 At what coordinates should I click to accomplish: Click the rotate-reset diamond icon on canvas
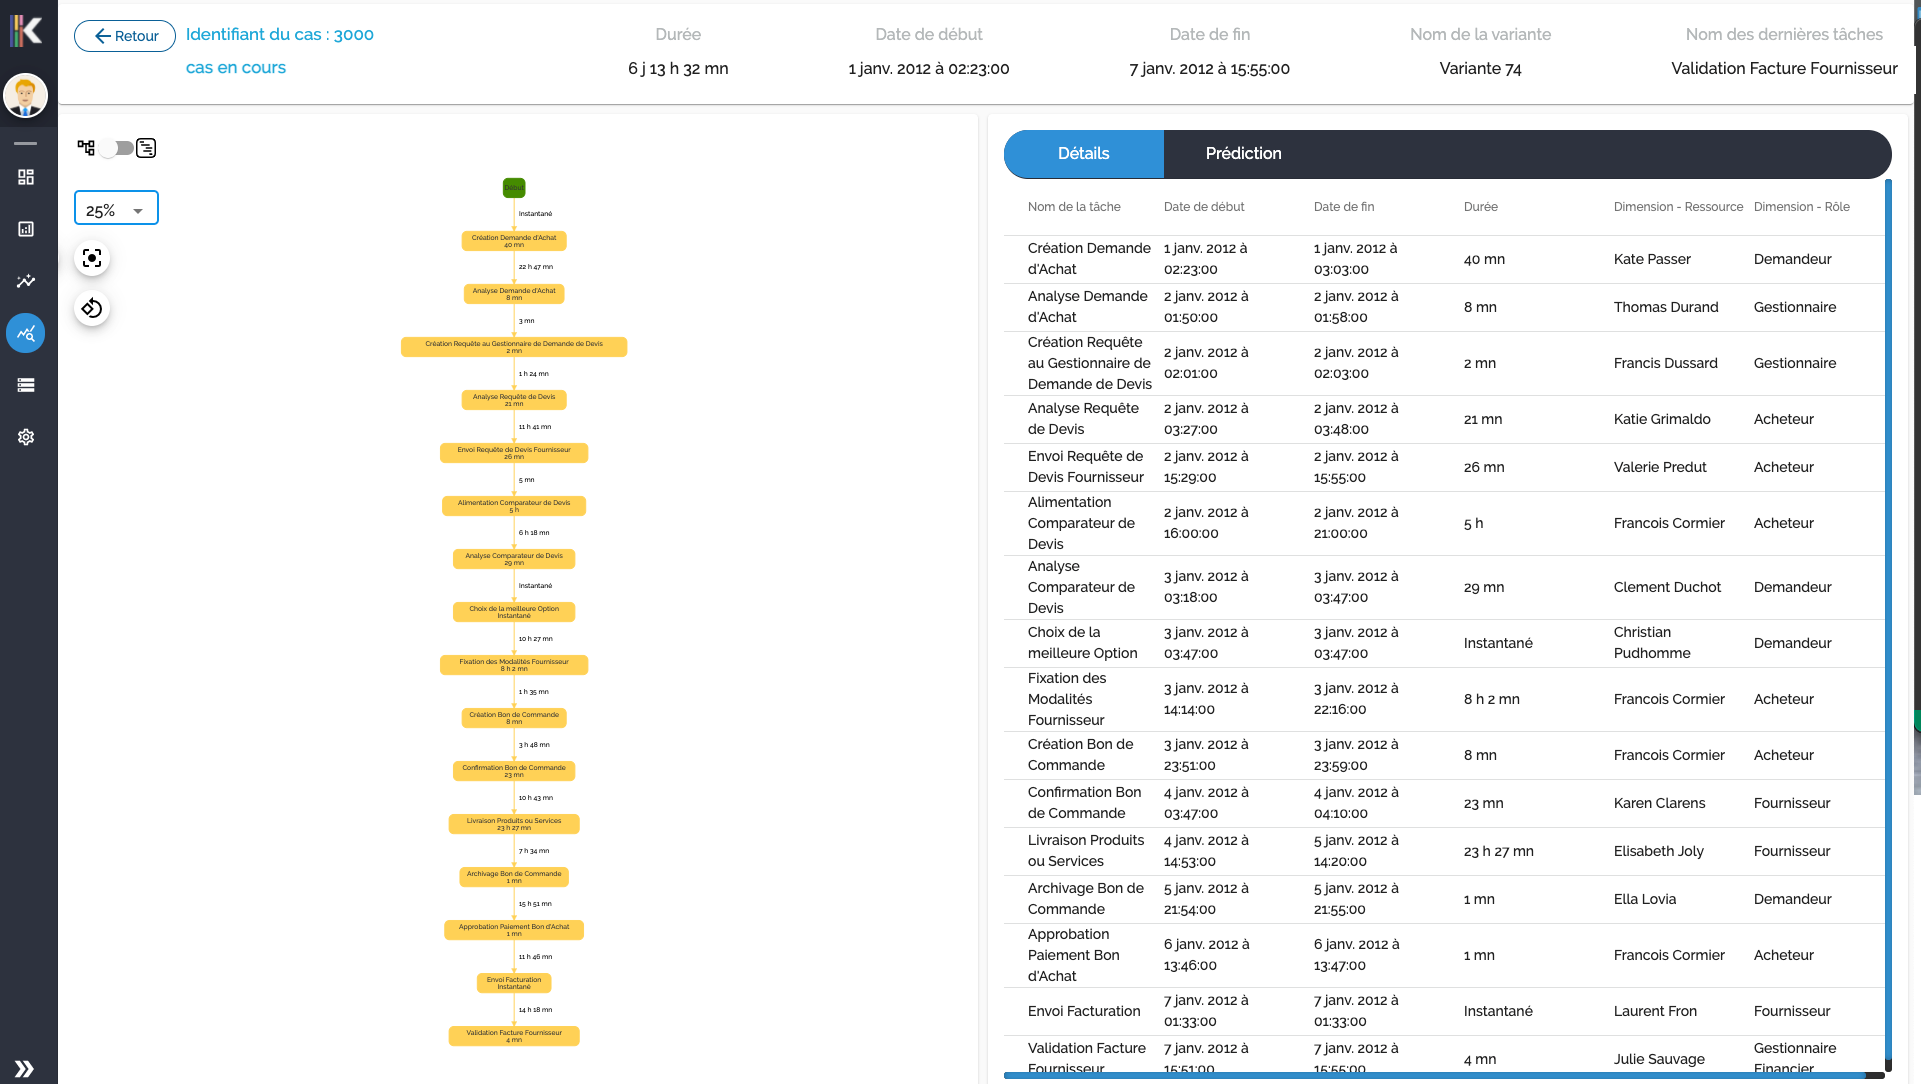pos(92,308)
